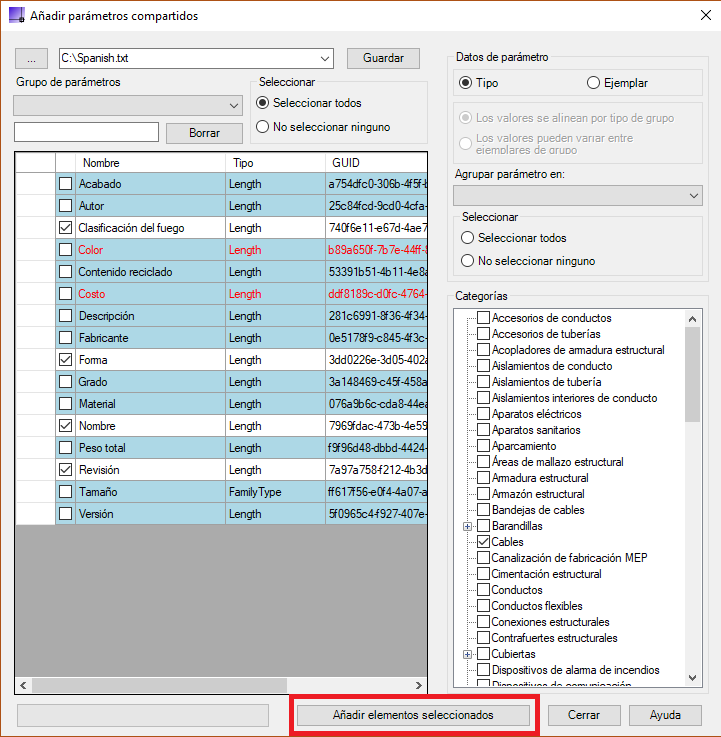Click the Borrar button
Image resolution: width=721 pixels, height=737 pixels.
tap(204, 133)
